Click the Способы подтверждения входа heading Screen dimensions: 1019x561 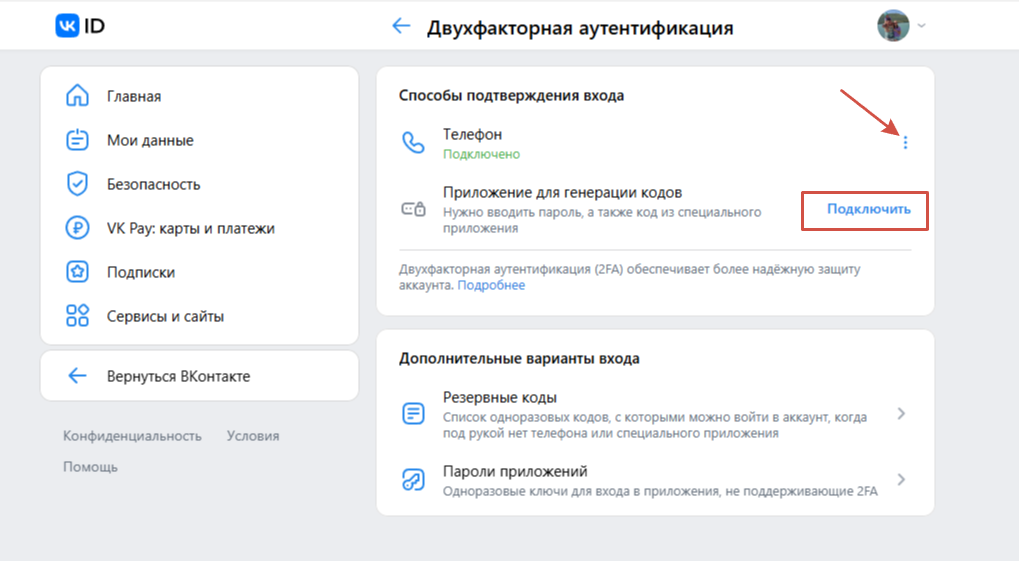pyautogui.click(x=511, y=96)
